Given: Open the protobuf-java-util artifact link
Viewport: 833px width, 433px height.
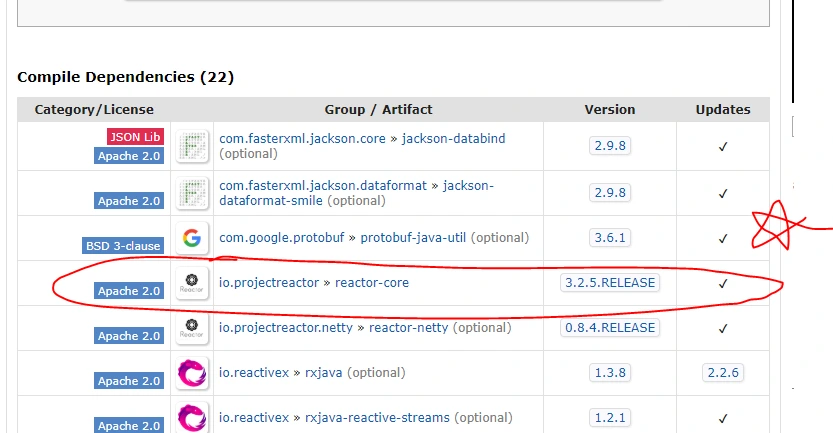Looking at the screenshot, I should 413,237.
